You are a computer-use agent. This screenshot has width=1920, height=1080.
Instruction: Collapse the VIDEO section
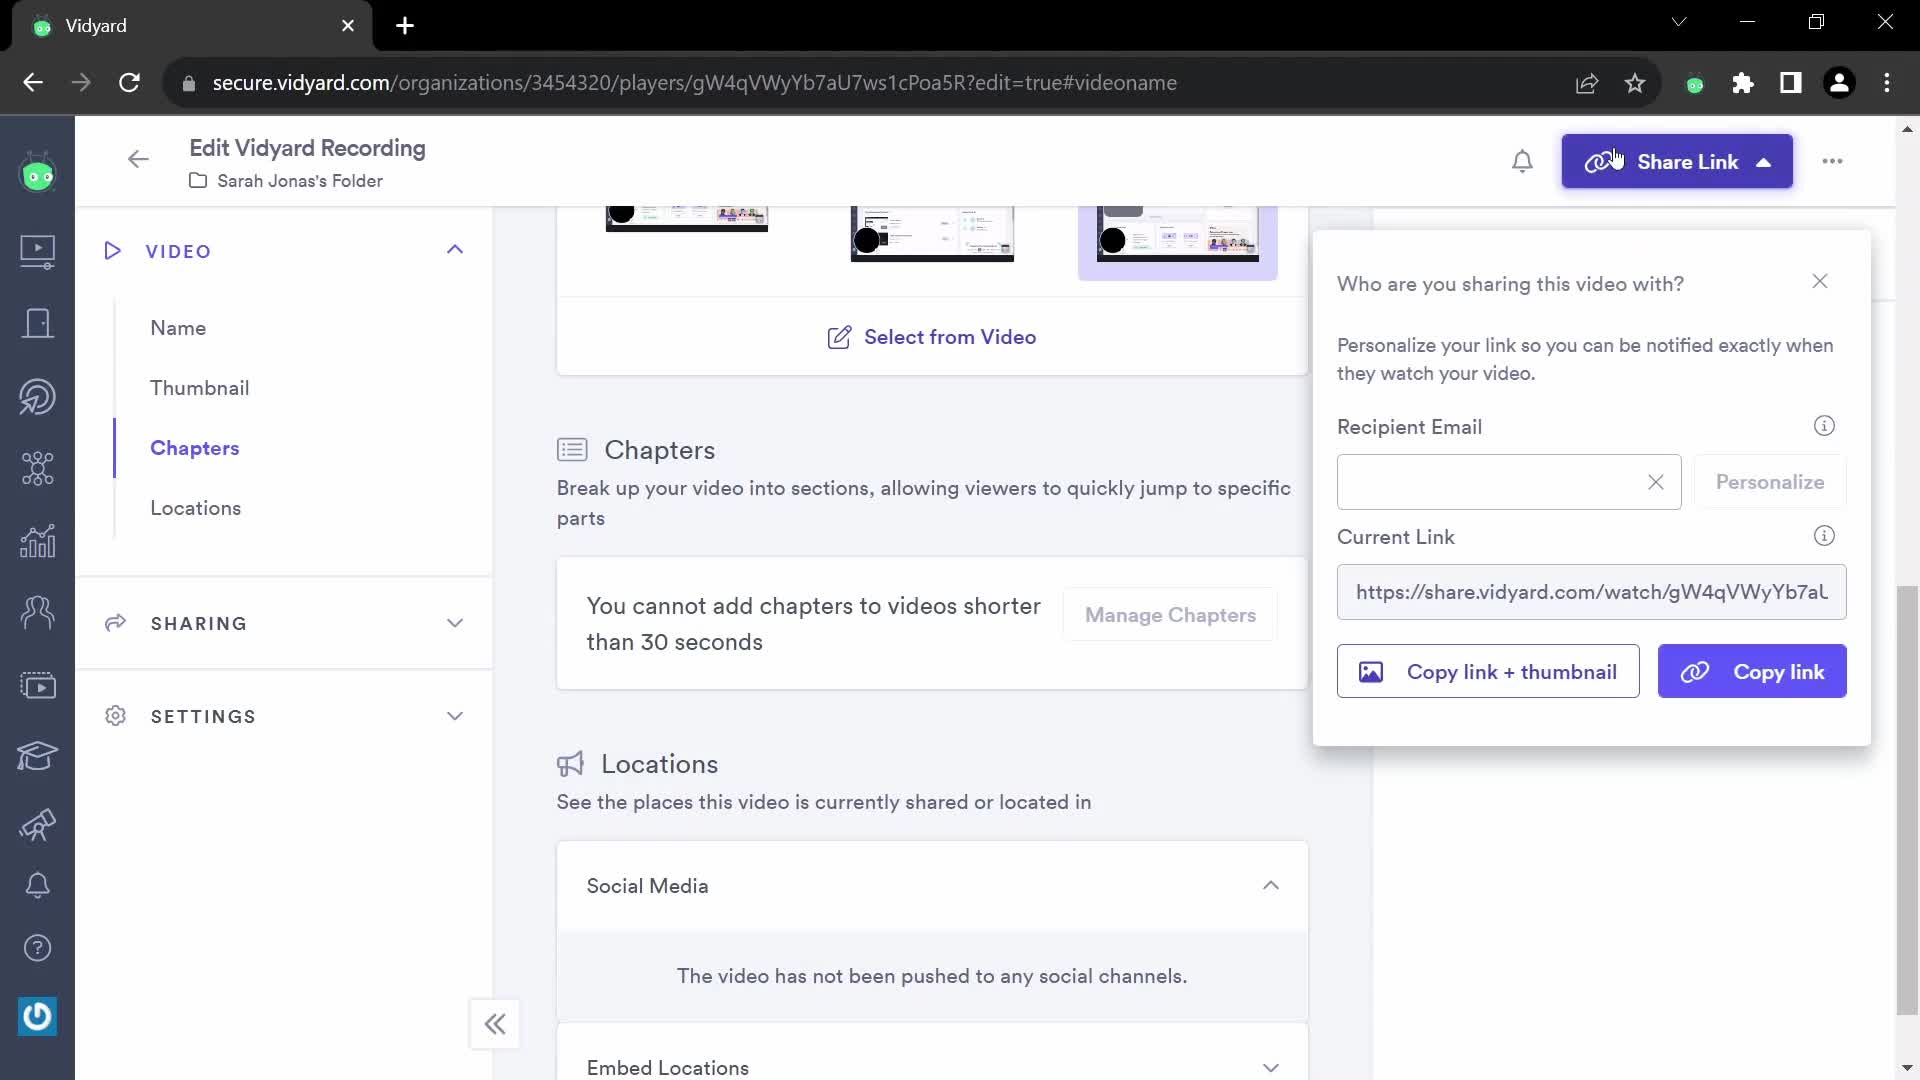click(455, 250)
